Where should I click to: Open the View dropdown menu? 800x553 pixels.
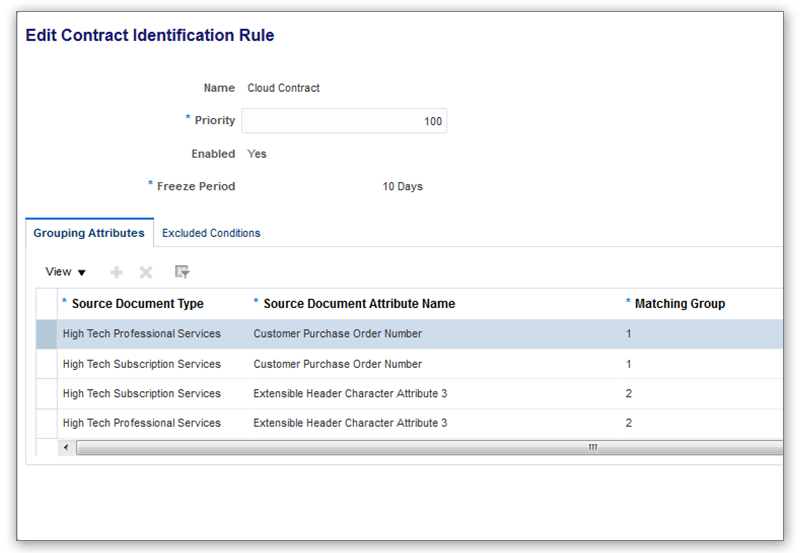[x=66, y=272]
